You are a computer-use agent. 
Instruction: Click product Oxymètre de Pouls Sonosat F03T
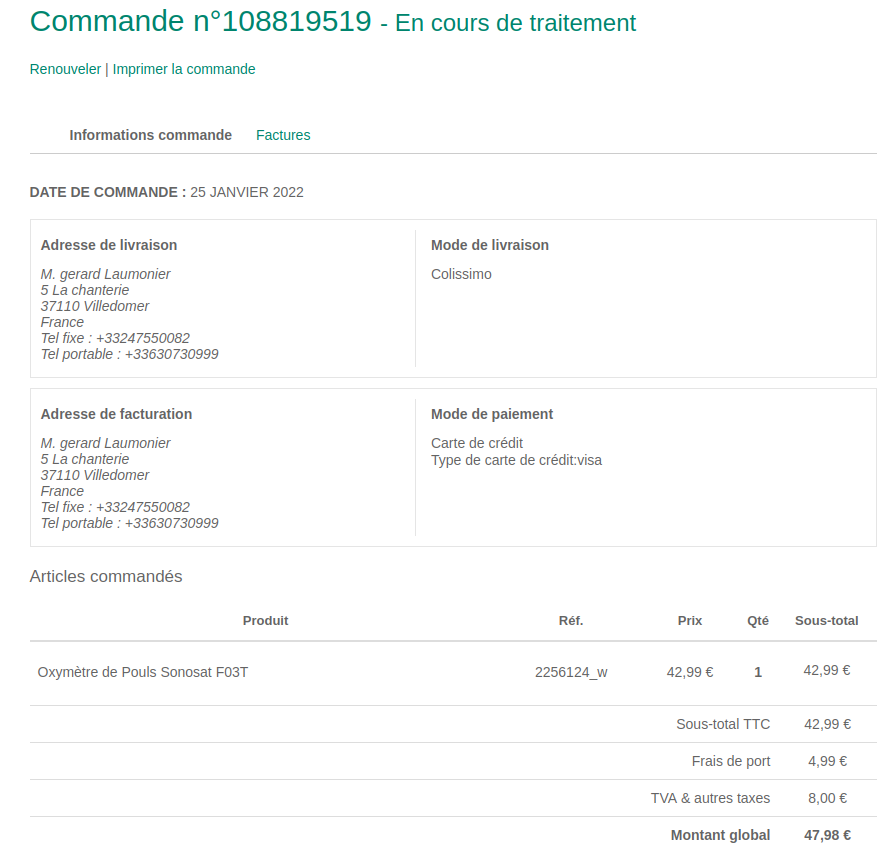143,672
